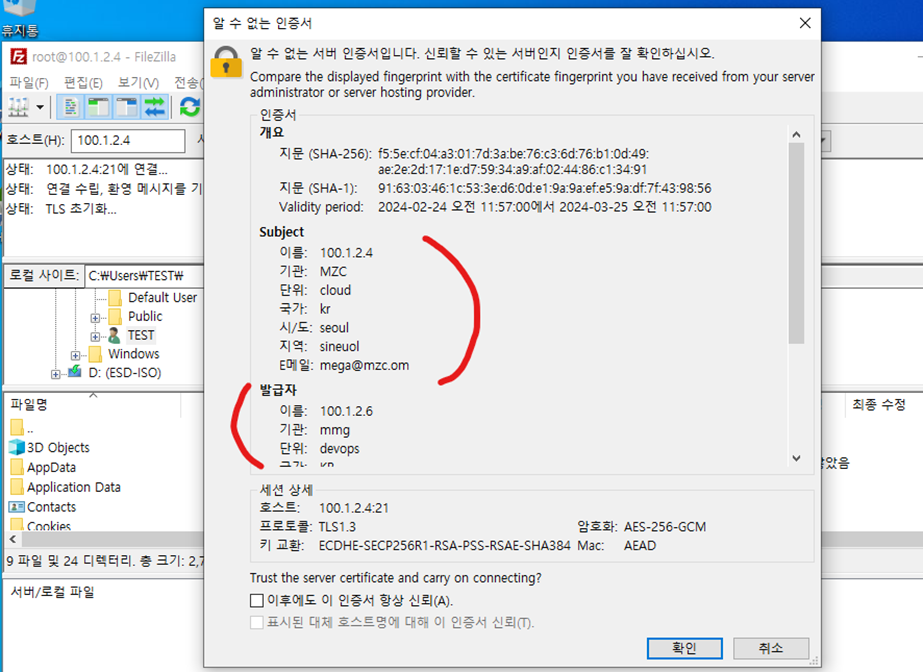Click the 로컬 사이트 path field

click(145, 276)
